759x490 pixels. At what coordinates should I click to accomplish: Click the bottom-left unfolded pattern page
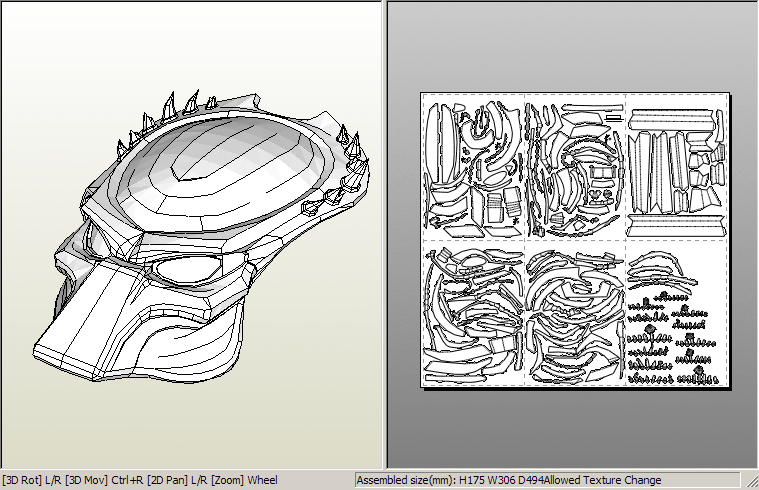473,313
